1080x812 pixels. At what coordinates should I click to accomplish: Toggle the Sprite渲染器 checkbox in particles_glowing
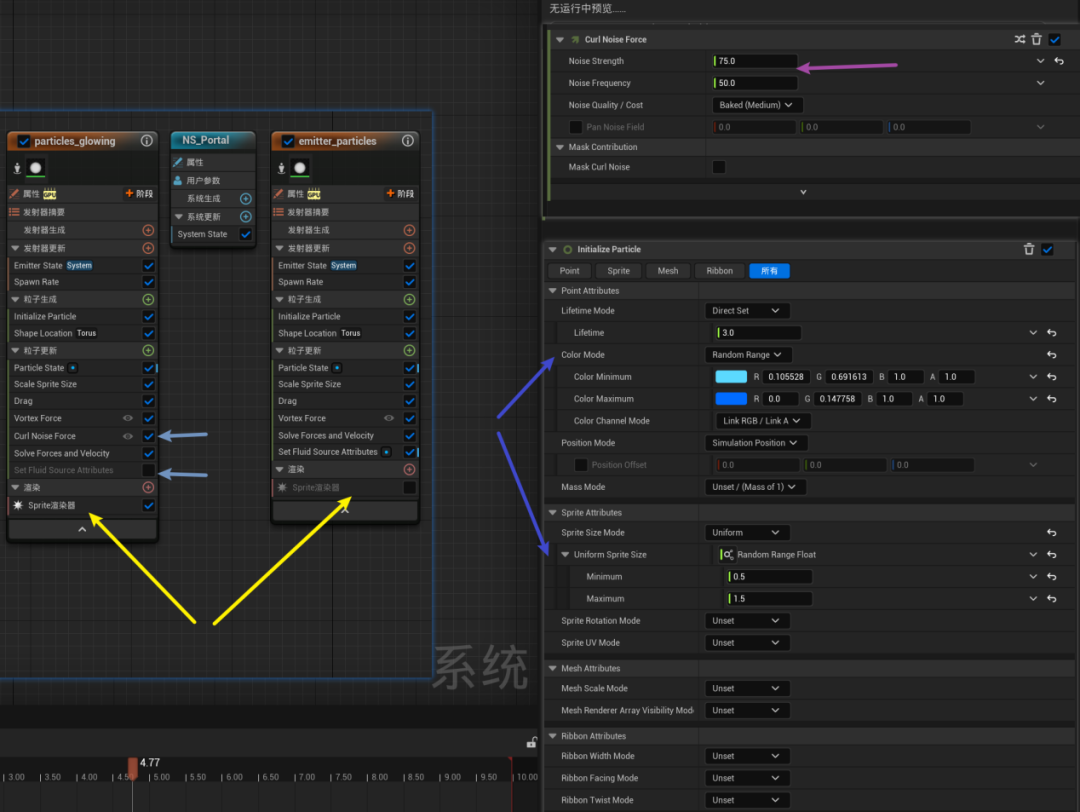pos(149,506)
